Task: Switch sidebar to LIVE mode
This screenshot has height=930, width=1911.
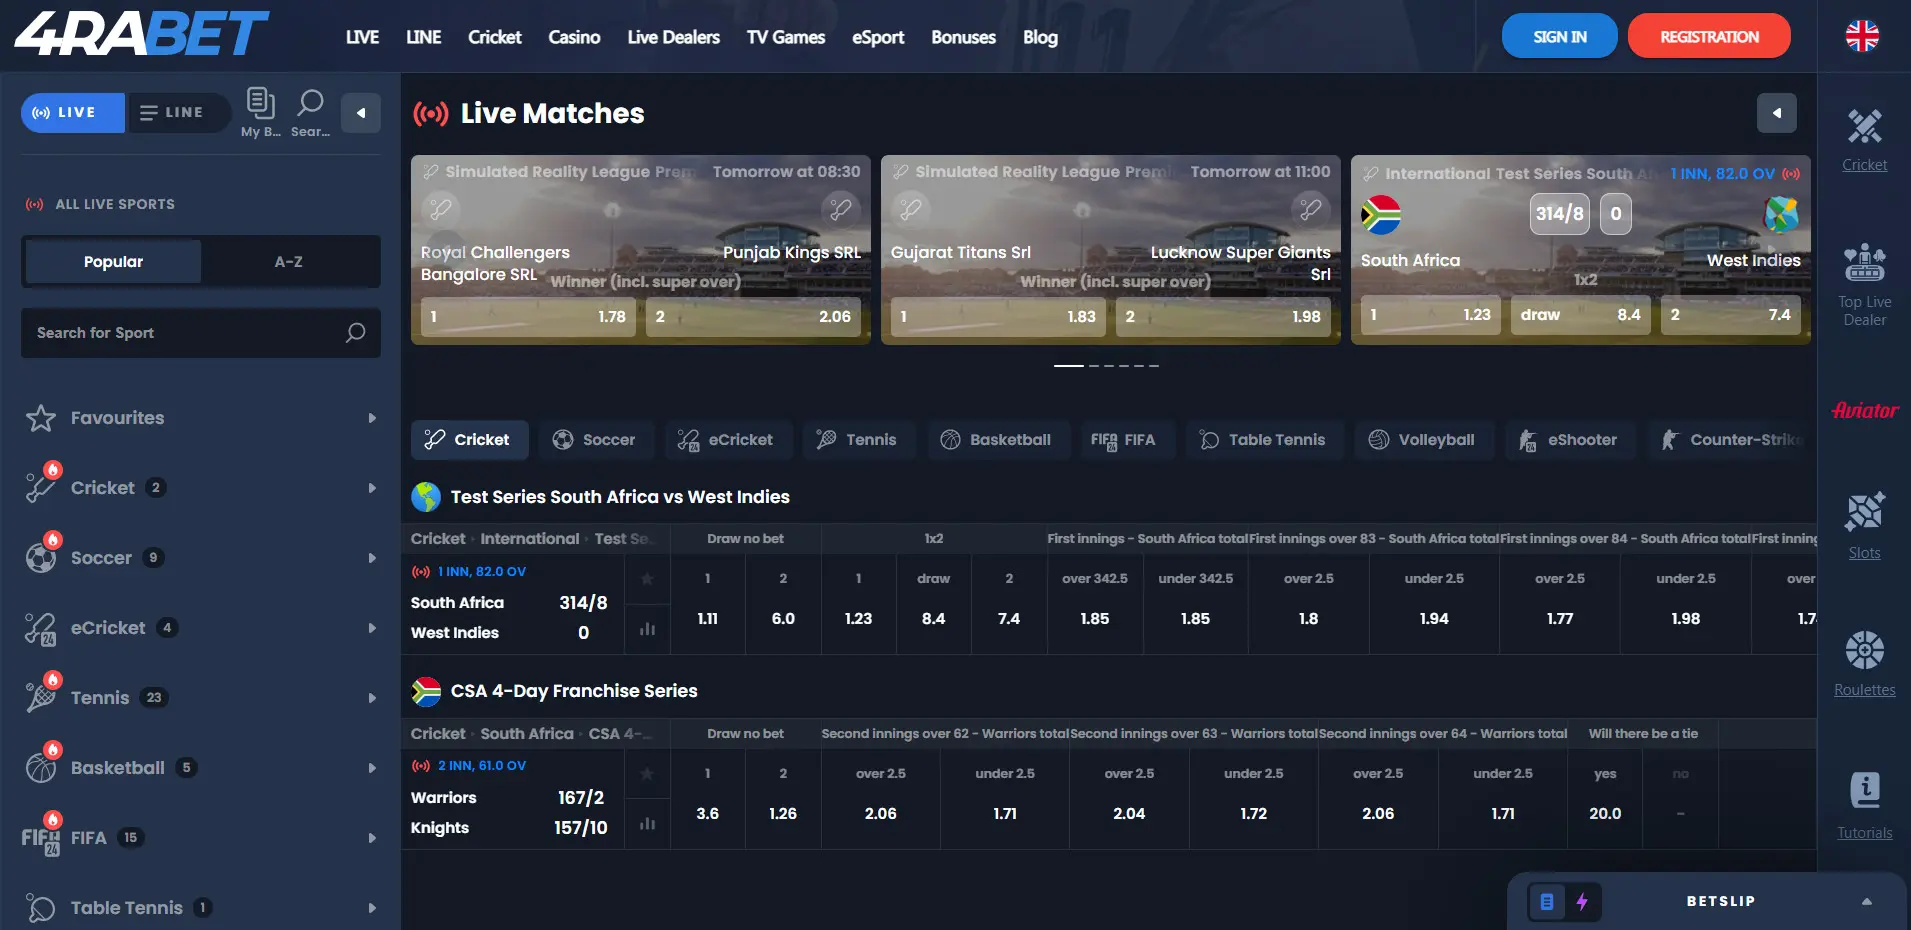Action: (73, 113)
